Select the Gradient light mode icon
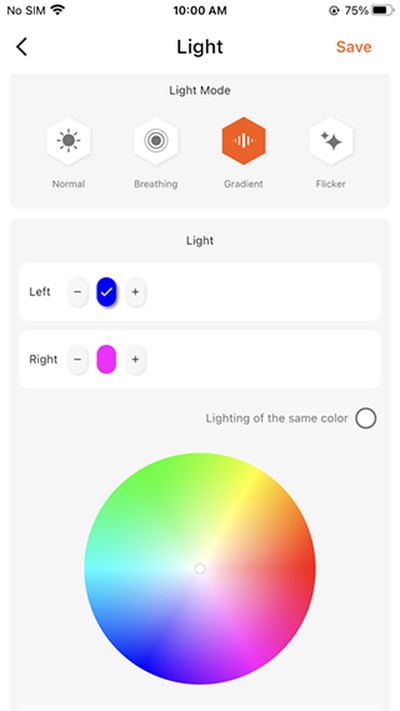 [244, 141]
